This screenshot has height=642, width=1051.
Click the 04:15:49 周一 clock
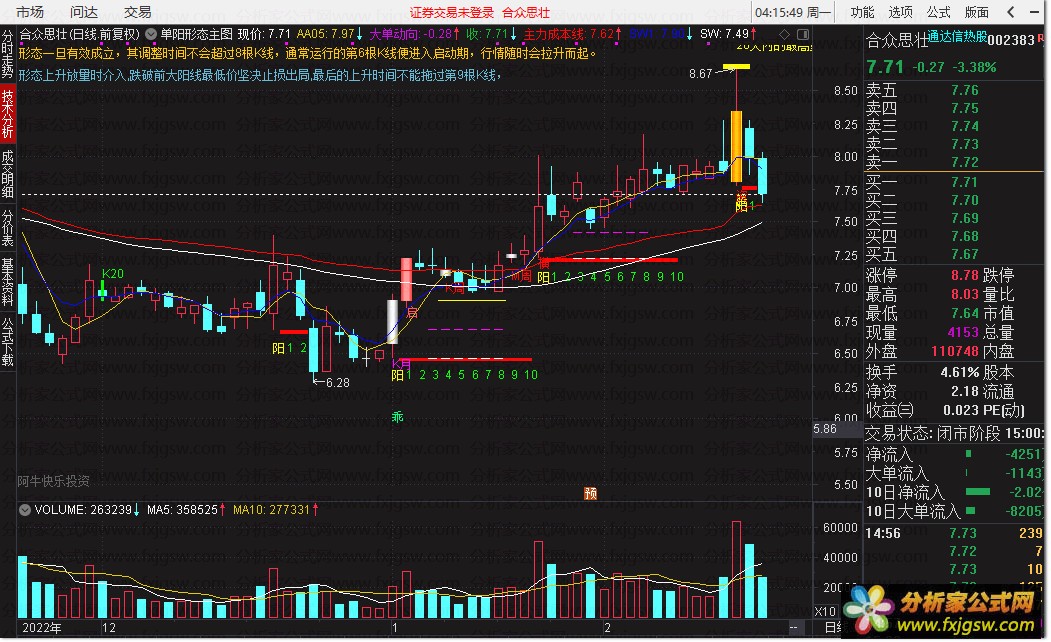pyautogui.click(x=792, y=12)
